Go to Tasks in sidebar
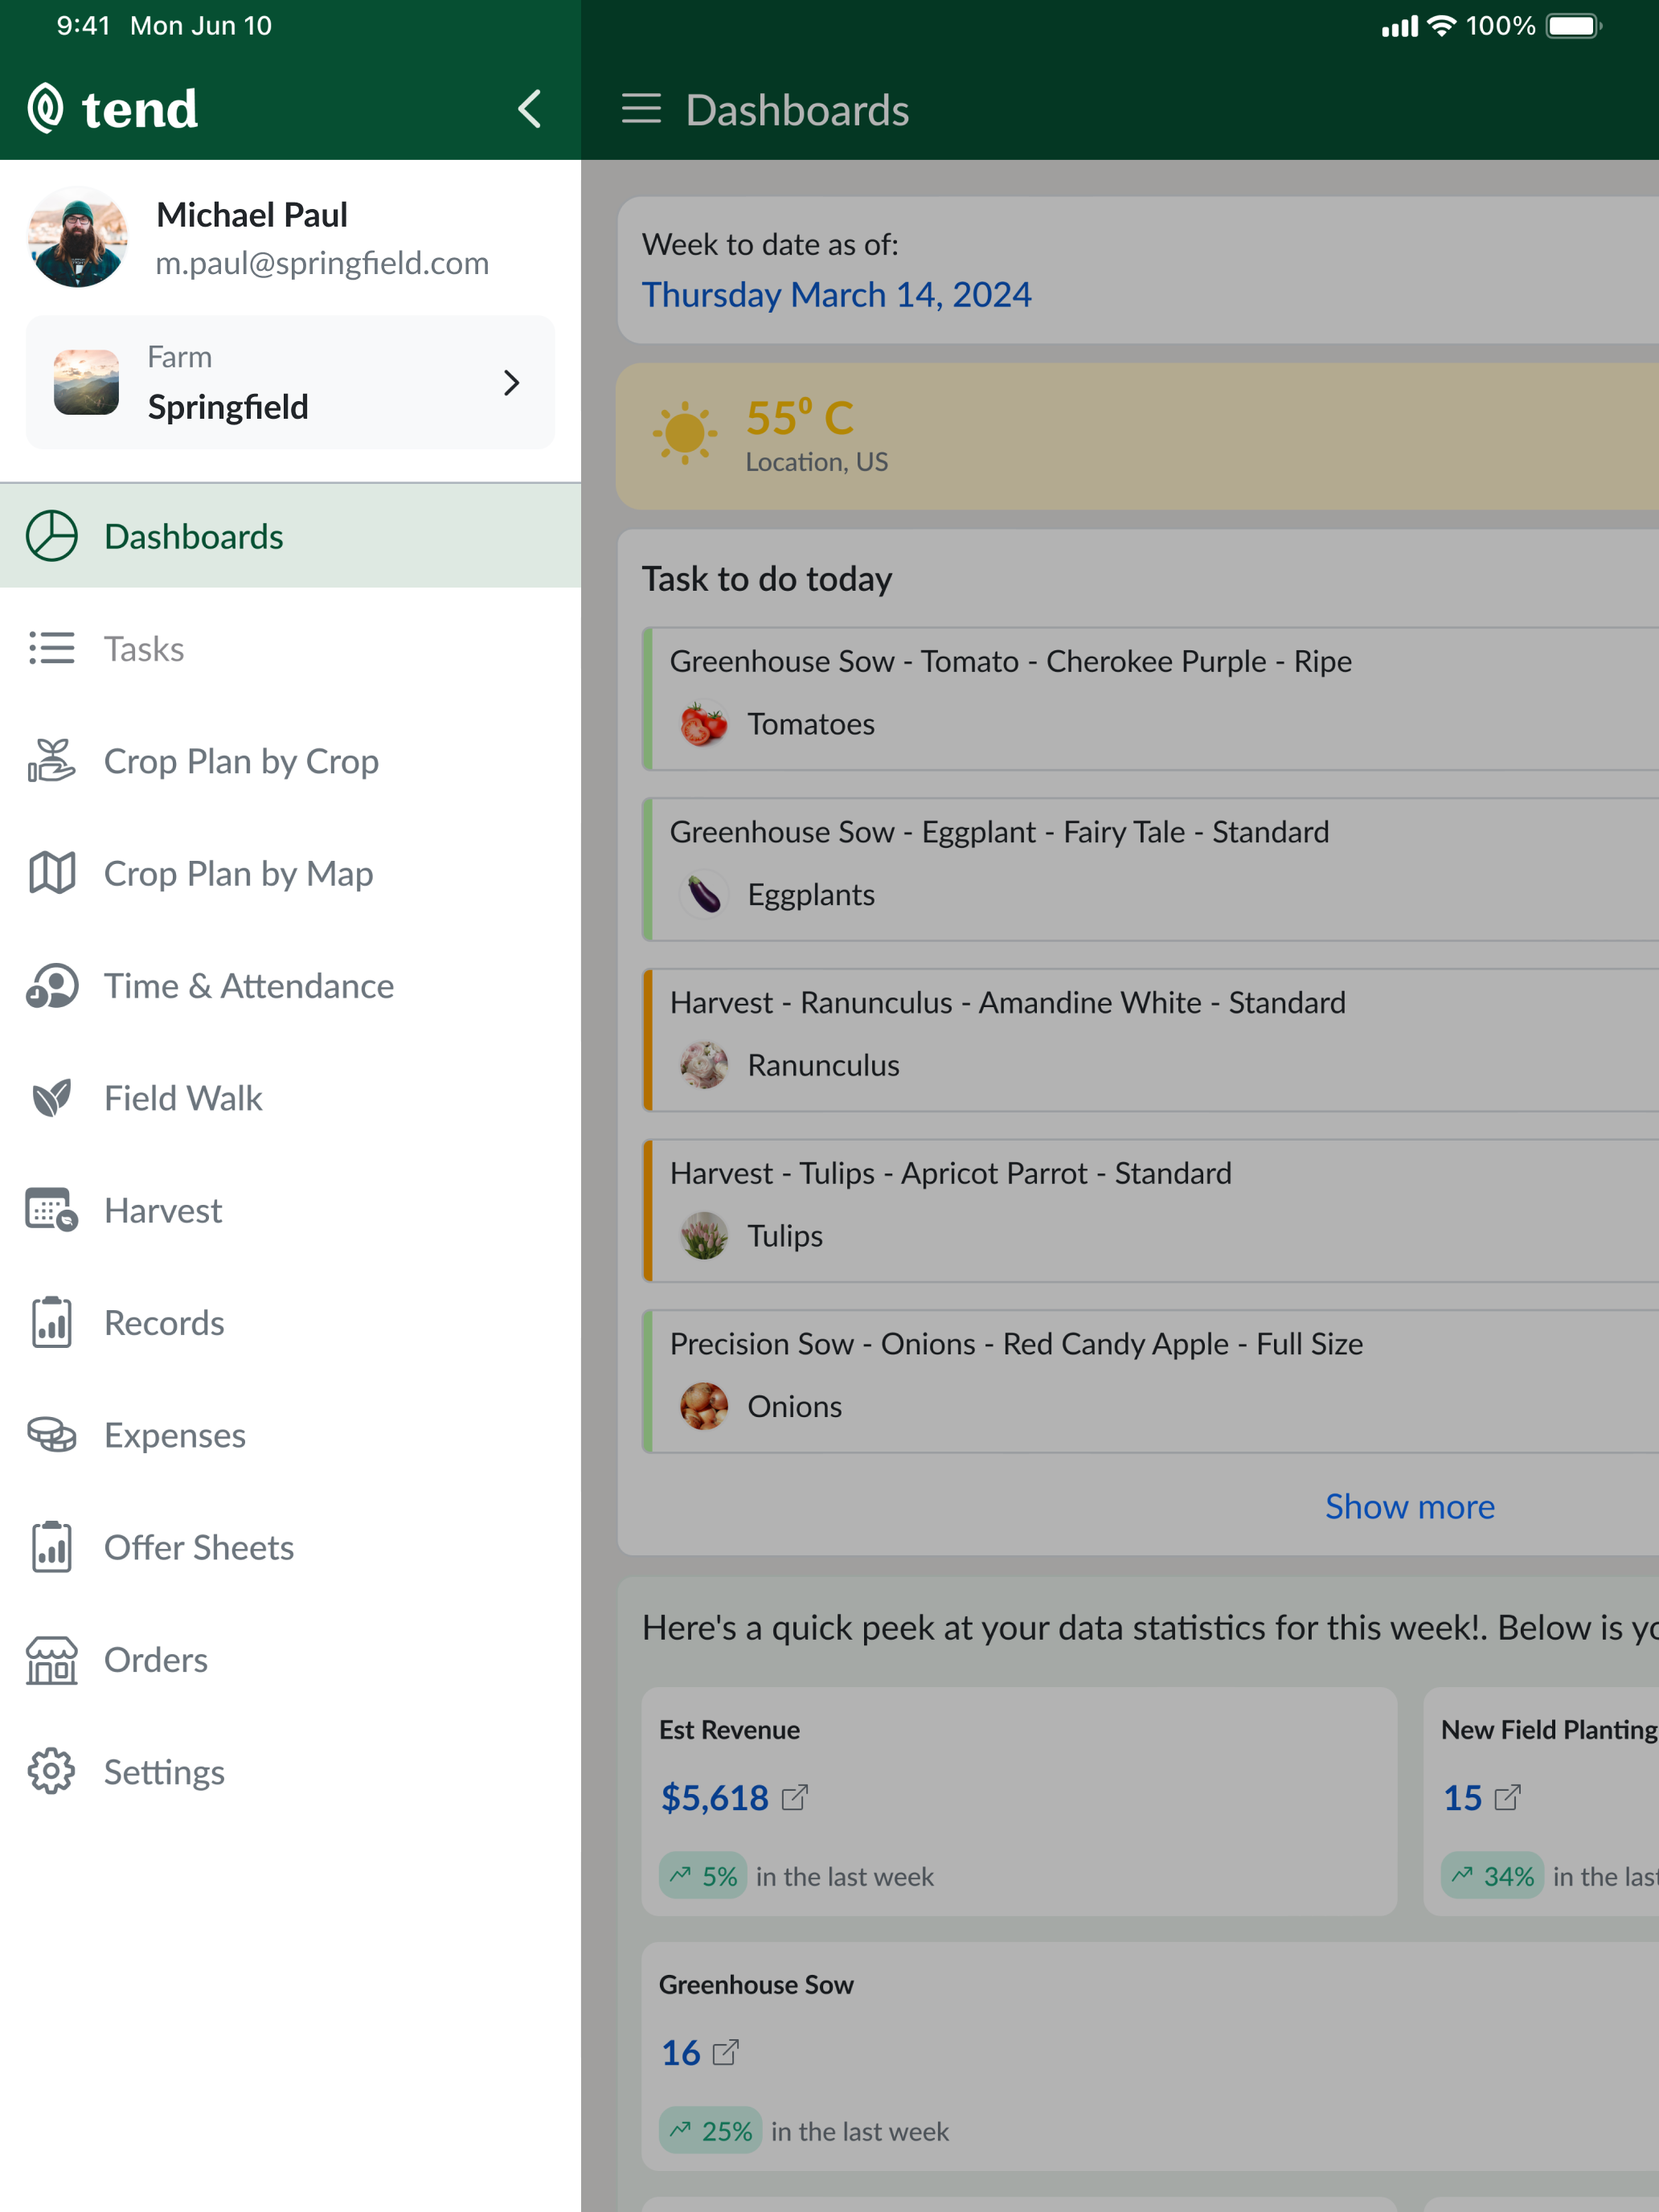 [x=290, y=648]
